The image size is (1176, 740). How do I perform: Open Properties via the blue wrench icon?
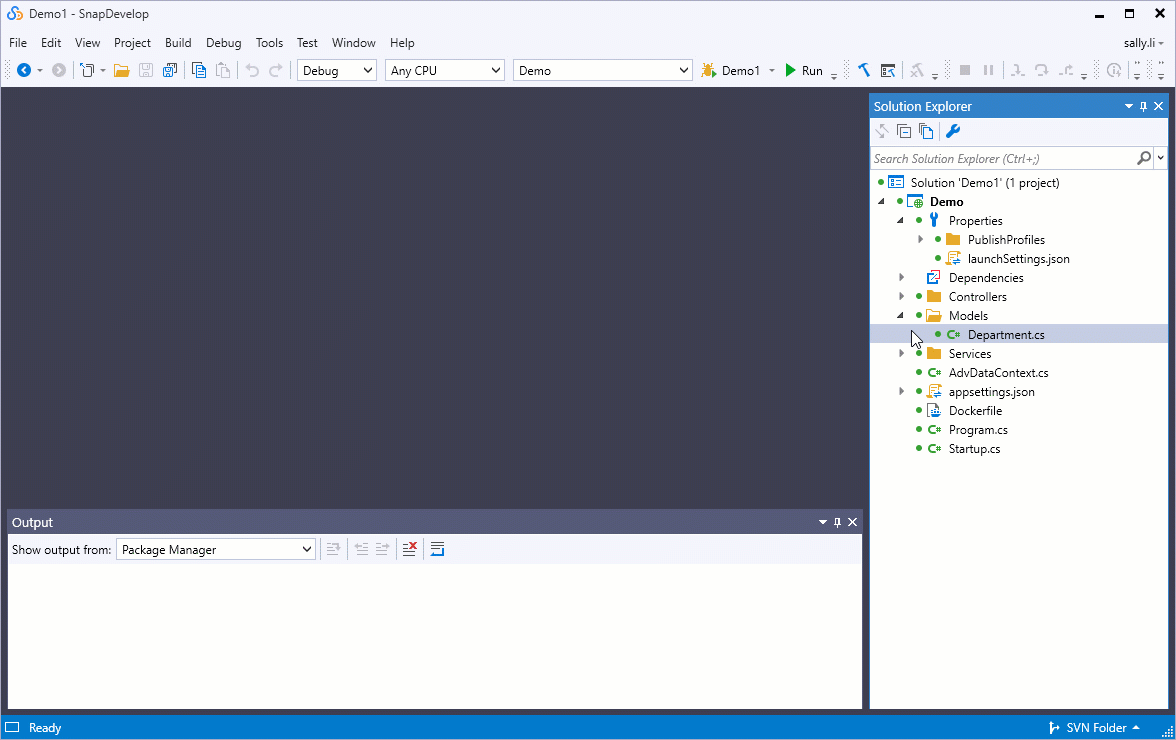[x=952, y=131]
